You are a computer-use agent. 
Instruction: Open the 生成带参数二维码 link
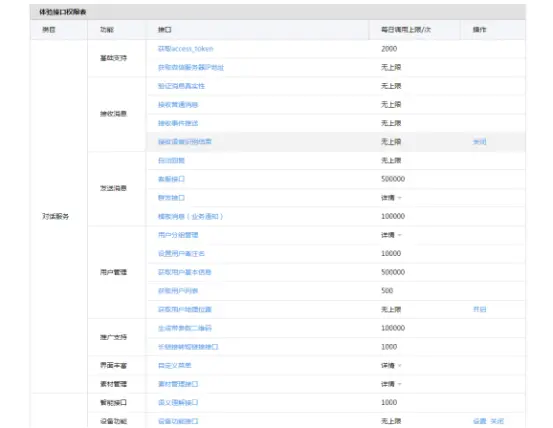pyautogui.click(x=185, y=328)
